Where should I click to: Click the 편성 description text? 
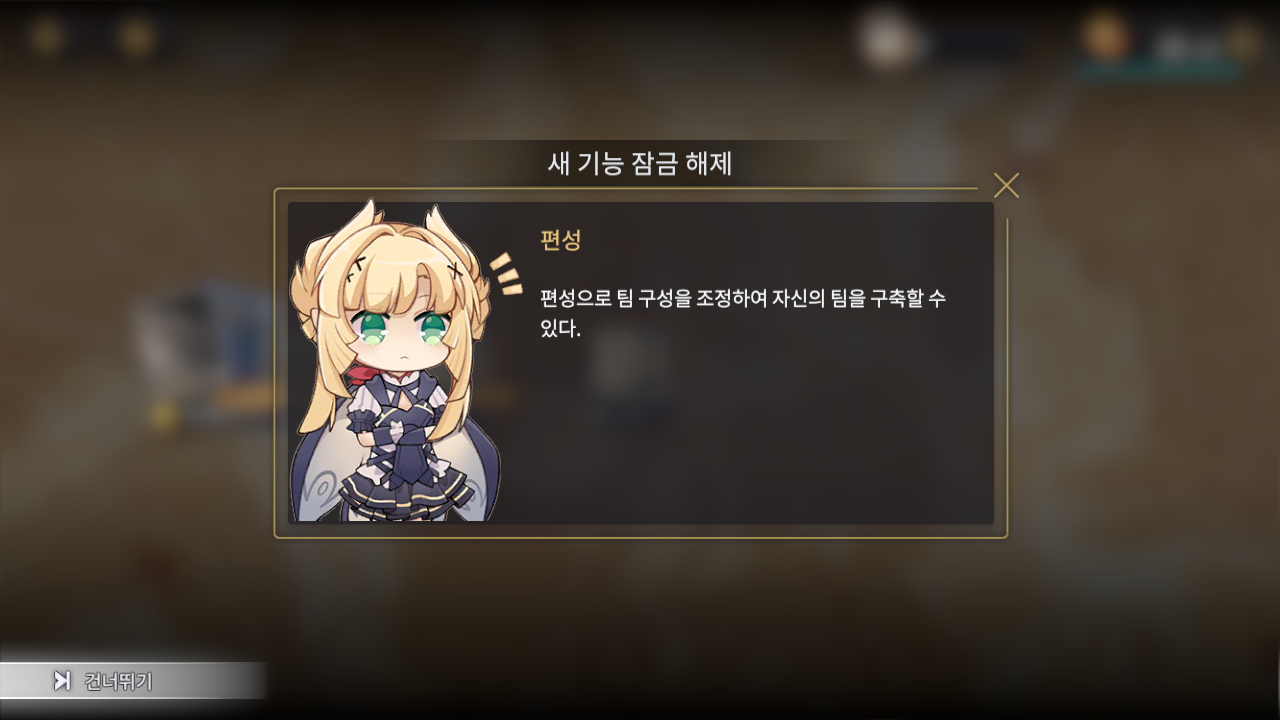coord(742,313)
